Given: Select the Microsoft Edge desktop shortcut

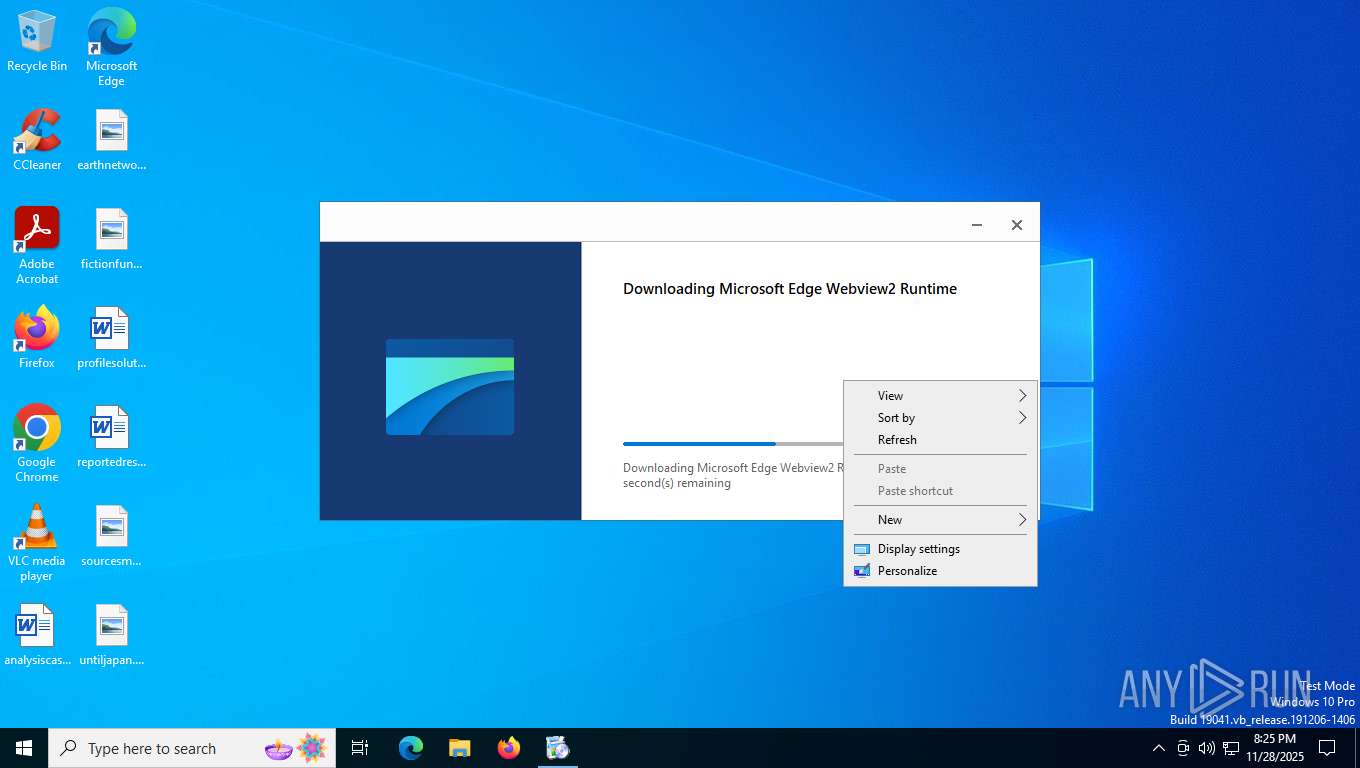Looking at the screenshot, I should click(111, 47).
